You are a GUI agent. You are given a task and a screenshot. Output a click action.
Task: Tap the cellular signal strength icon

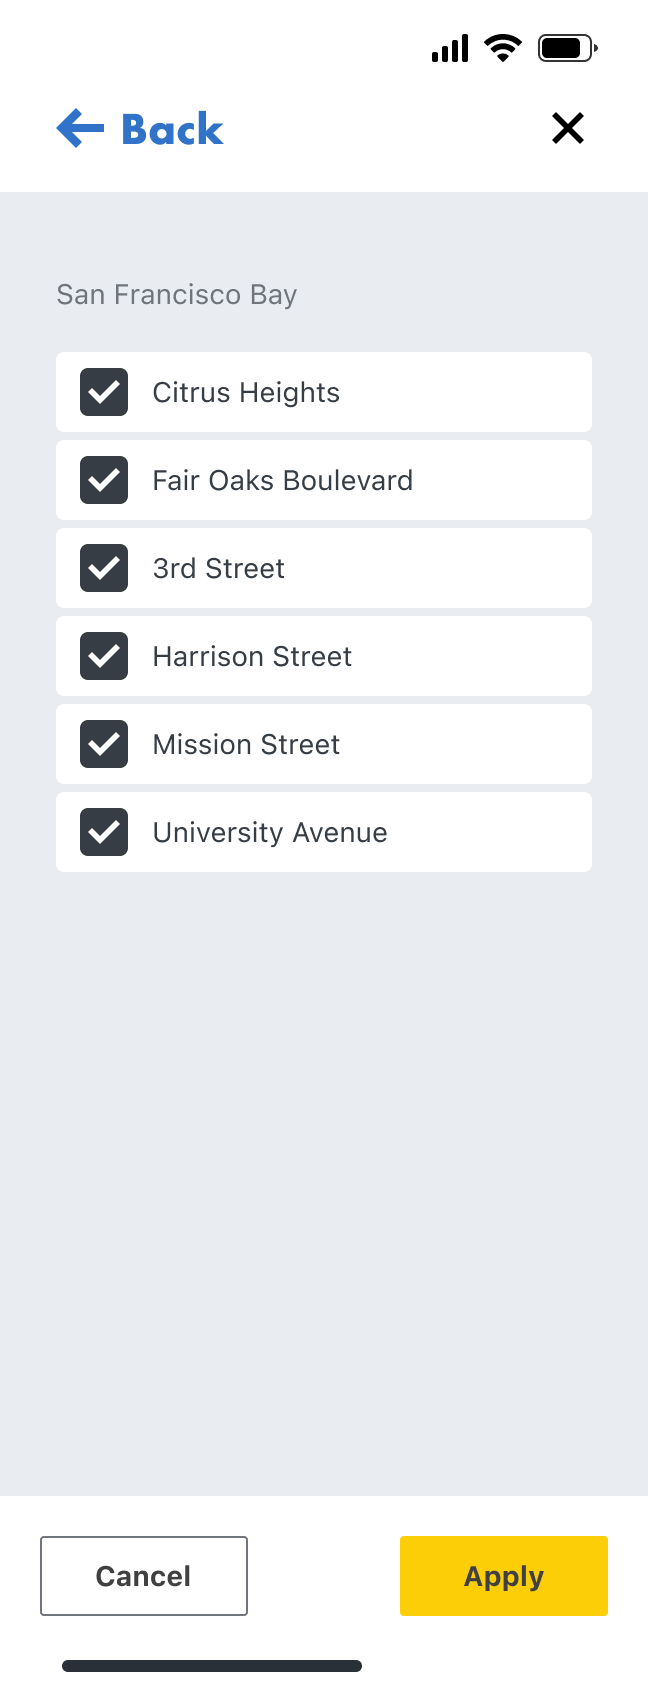(x=450, y=48)
